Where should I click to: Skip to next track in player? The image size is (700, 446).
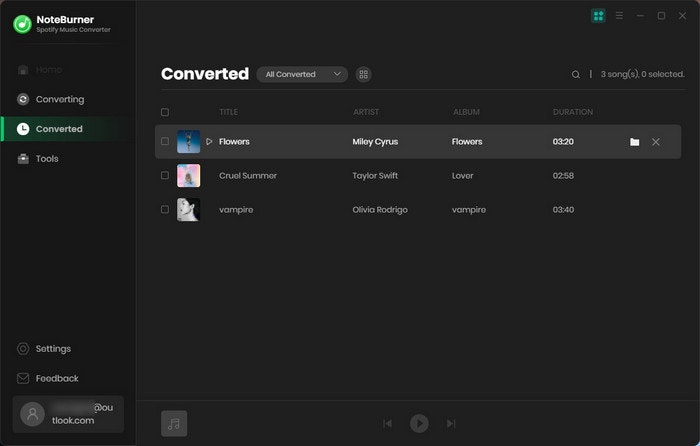pyautogui.click(x=451, y=423)
